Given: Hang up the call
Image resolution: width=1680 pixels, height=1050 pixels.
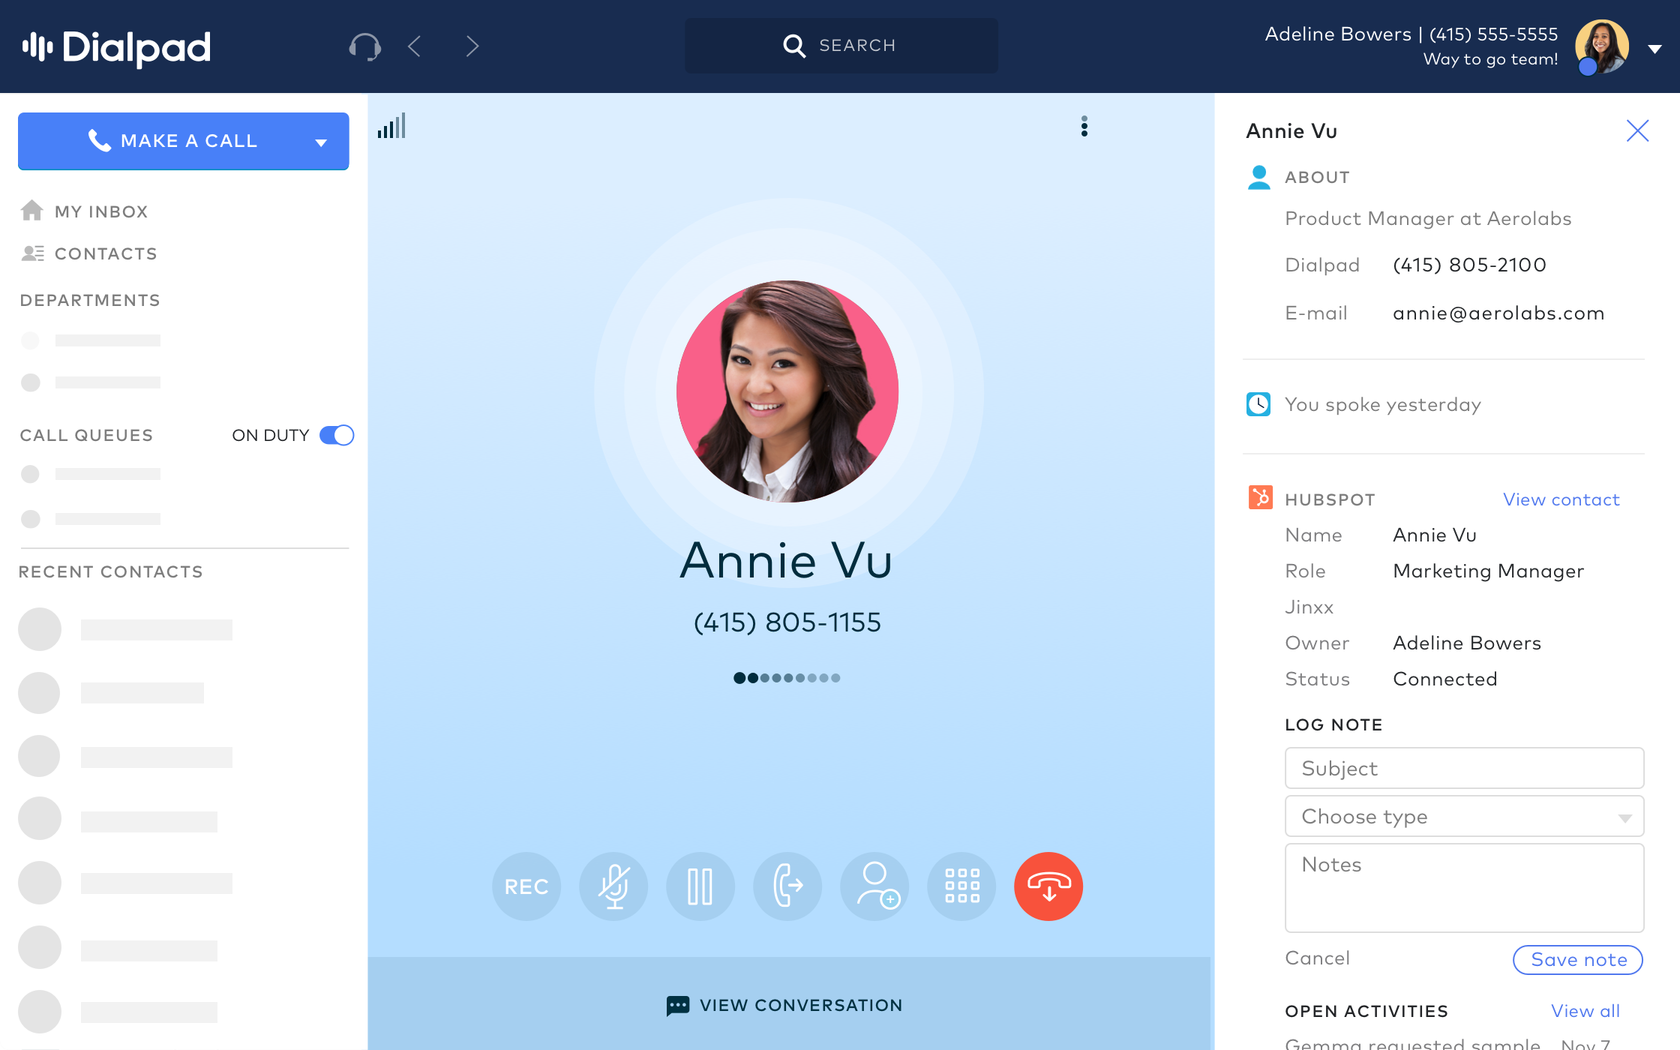Looking at the screenshot, I should (1049, 886).
